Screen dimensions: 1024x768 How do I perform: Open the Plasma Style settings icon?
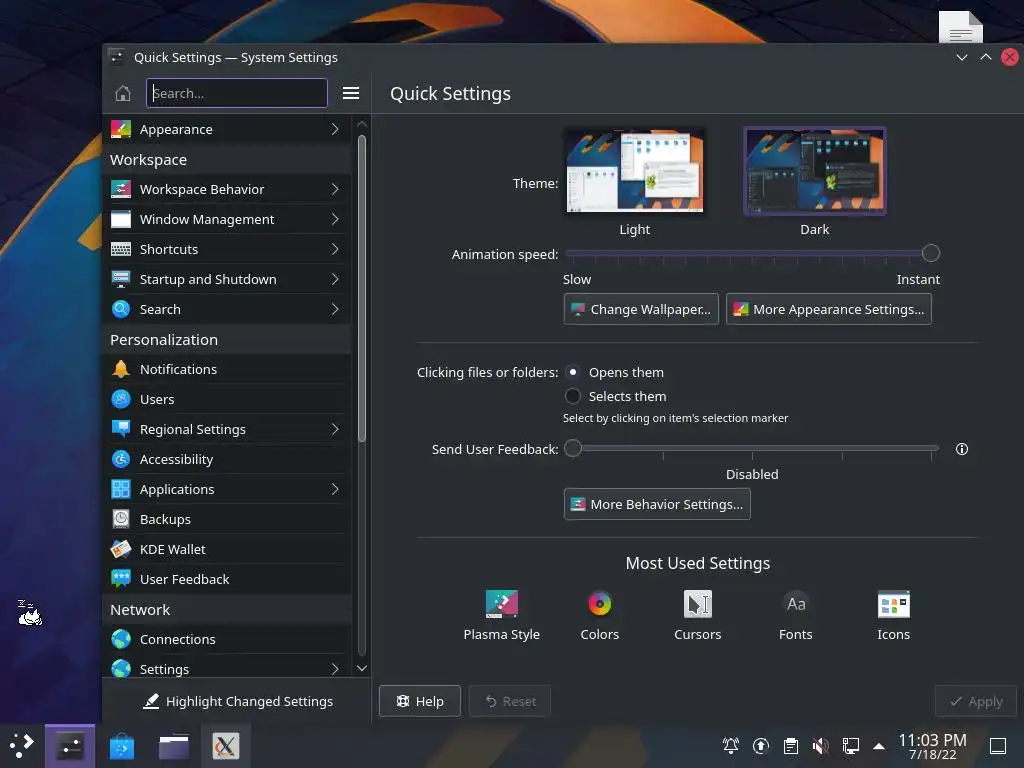(x=501, y=604)
